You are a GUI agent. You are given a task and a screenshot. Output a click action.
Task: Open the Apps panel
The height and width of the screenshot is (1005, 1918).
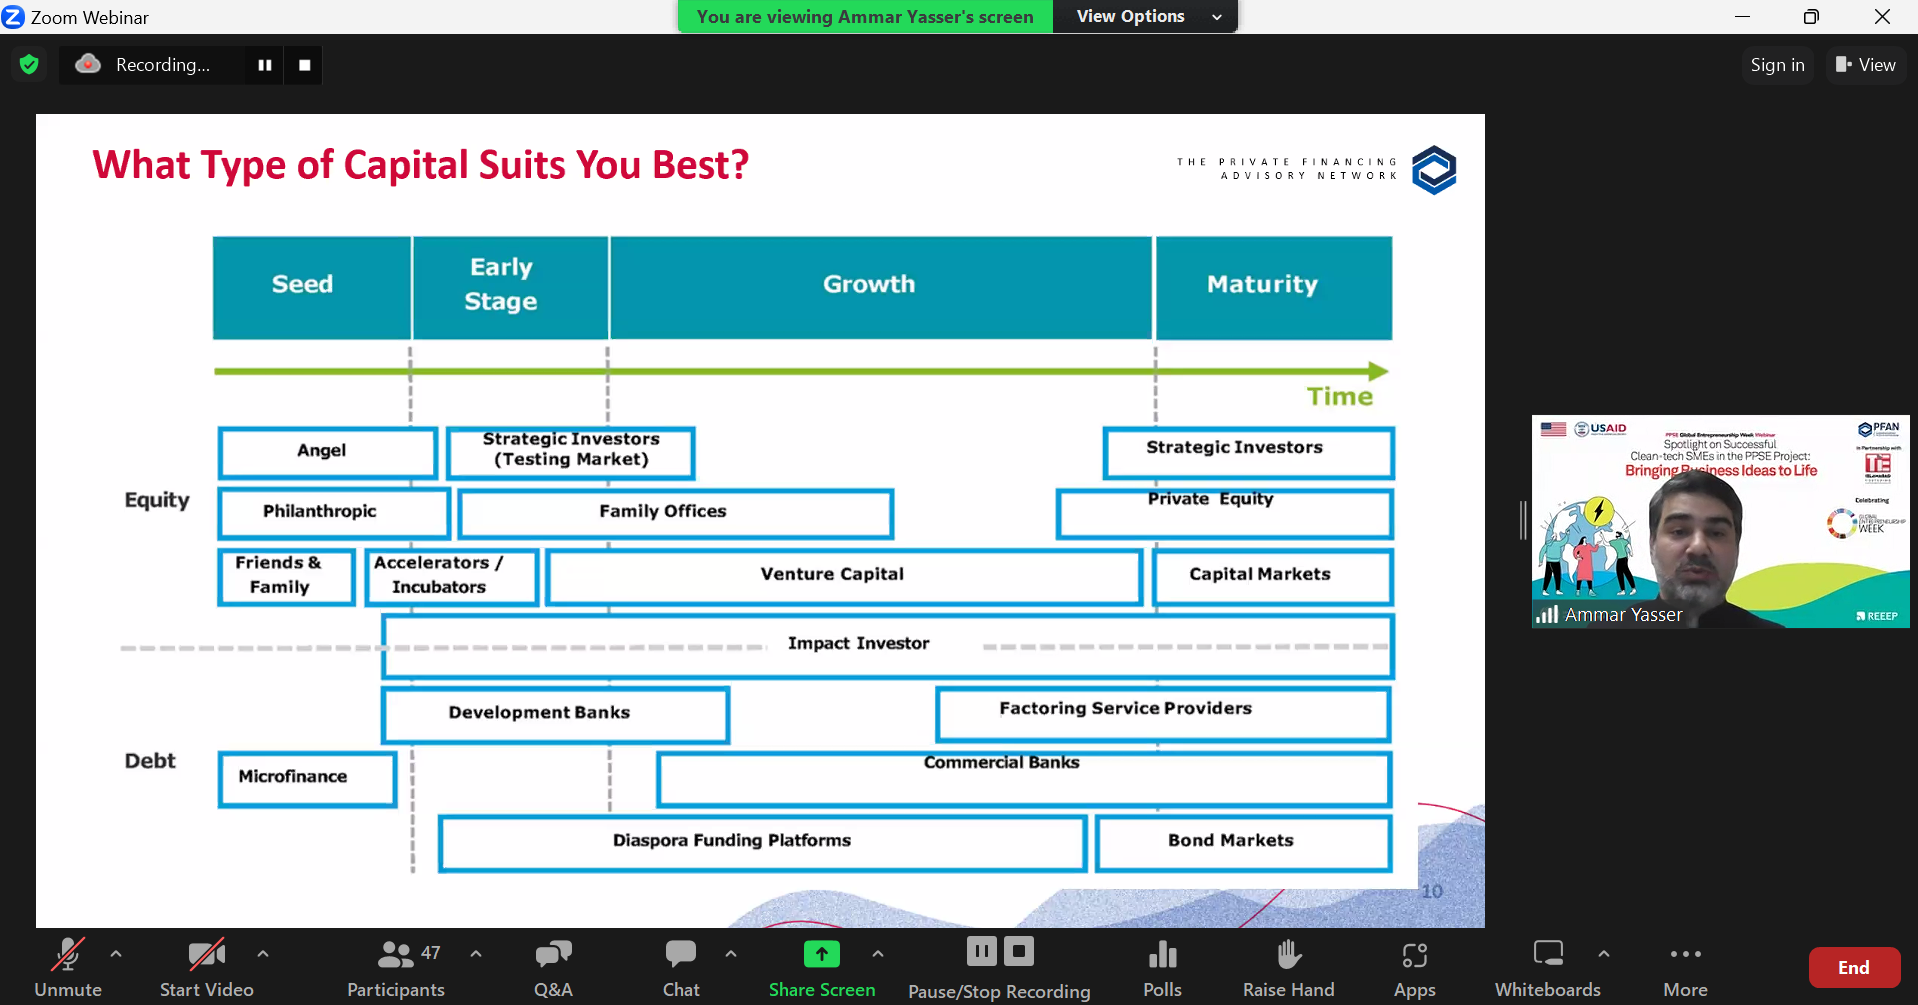click(x=1414, y=967)
